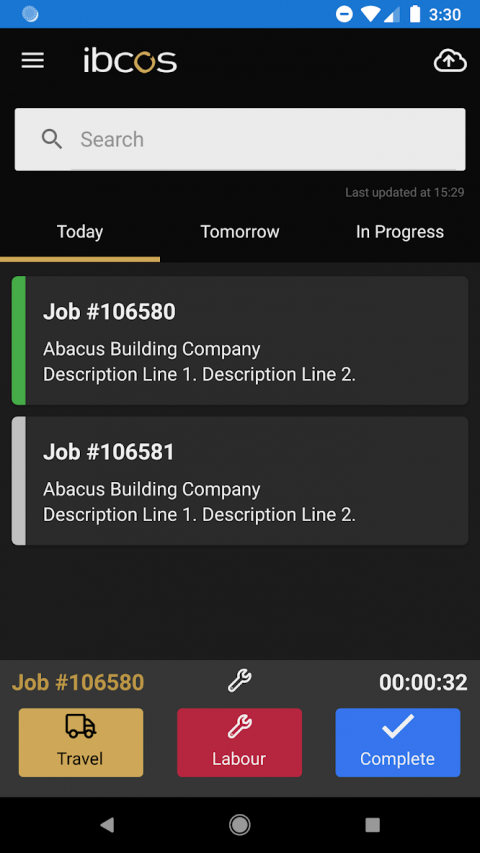This screenshot has height=853, width=480.
Task: Switch to the Tomorrow tab
Action: point(240,232)
